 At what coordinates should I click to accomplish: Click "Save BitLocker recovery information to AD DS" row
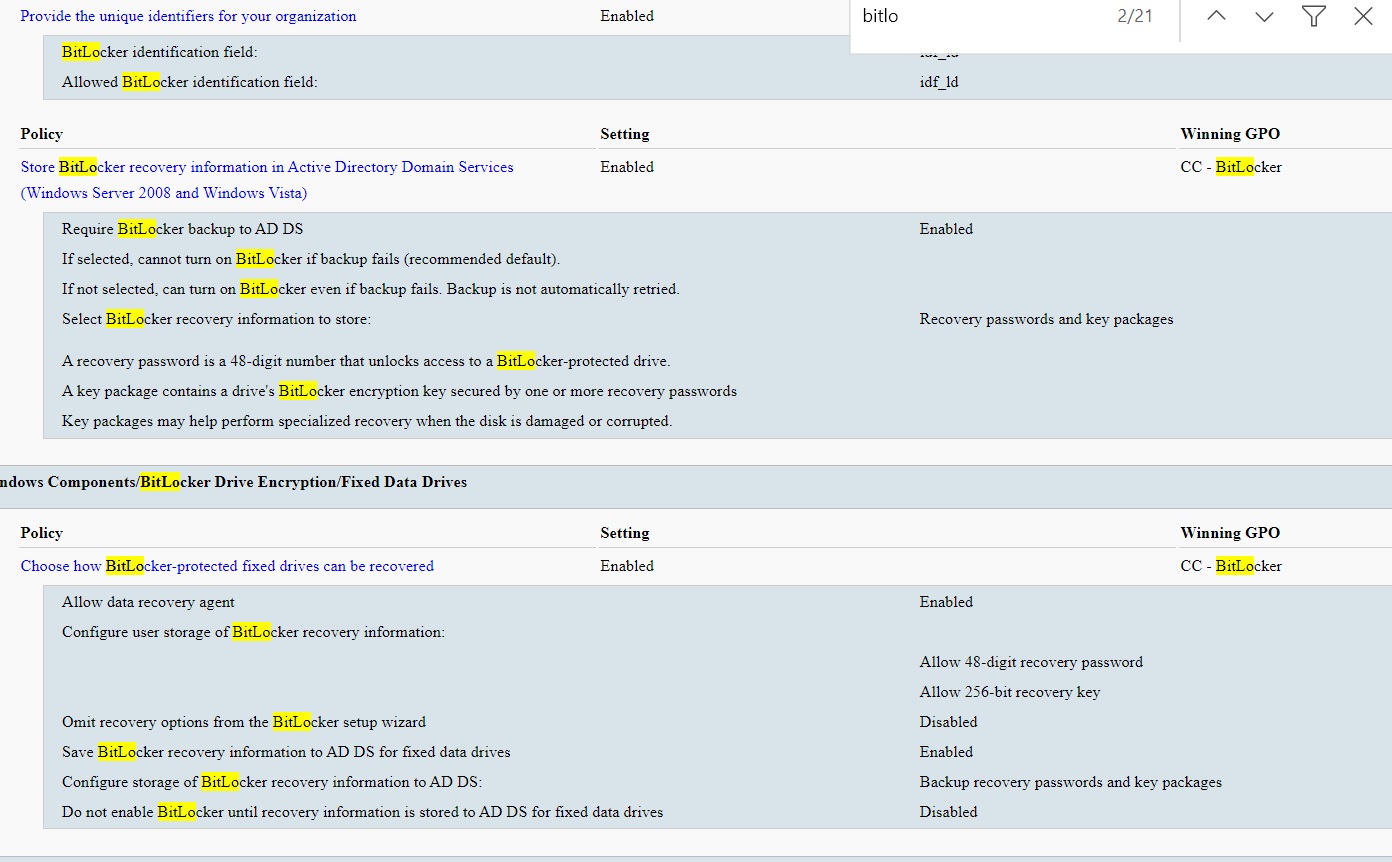pos(286,752)
